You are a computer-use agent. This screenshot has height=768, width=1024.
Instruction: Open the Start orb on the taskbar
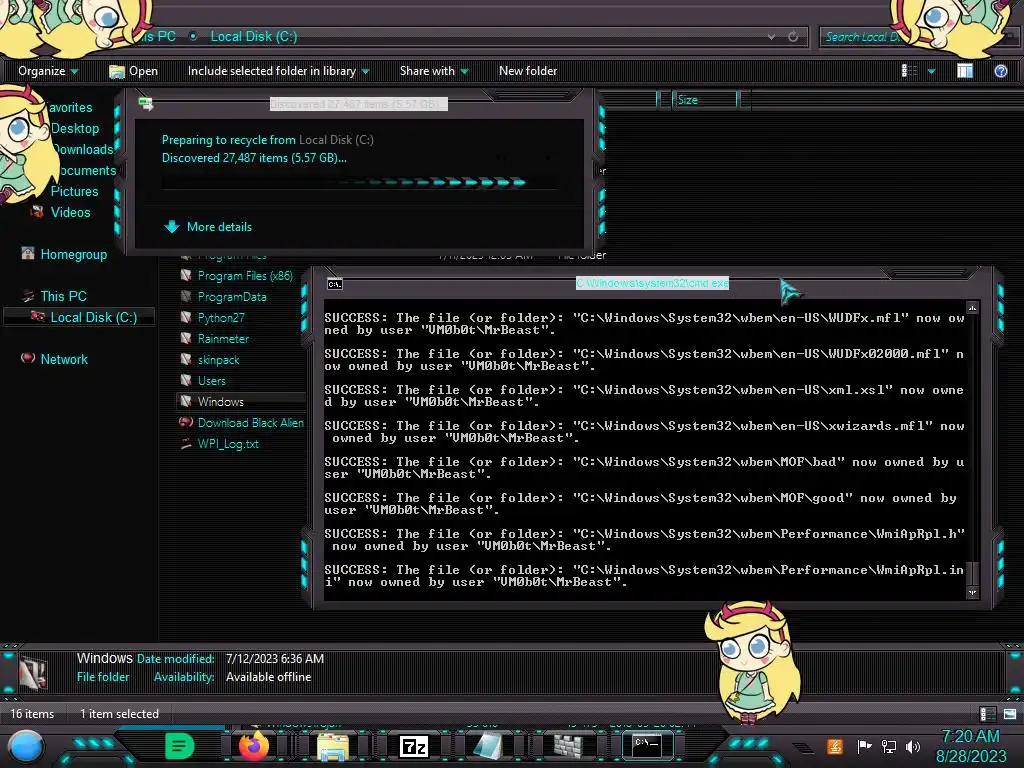26,747
